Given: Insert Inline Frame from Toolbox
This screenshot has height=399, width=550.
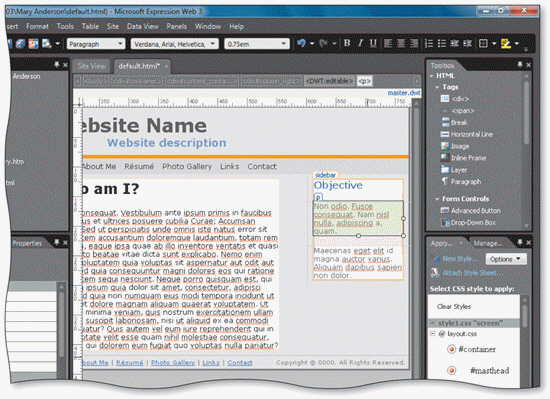Looking at the screenshot, I should [463, 158].
